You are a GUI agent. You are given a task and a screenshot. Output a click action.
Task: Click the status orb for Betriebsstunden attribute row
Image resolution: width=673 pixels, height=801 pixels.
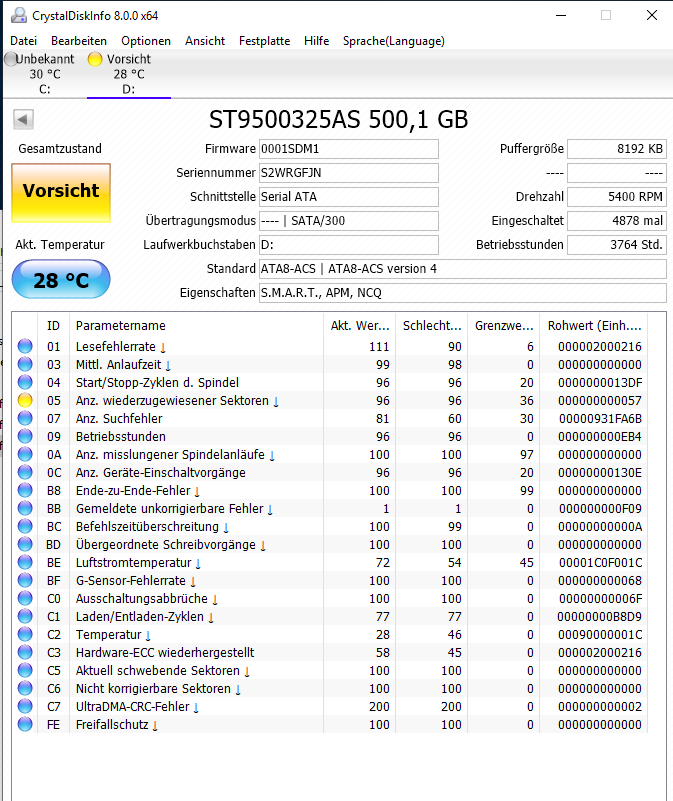[25, 436]
